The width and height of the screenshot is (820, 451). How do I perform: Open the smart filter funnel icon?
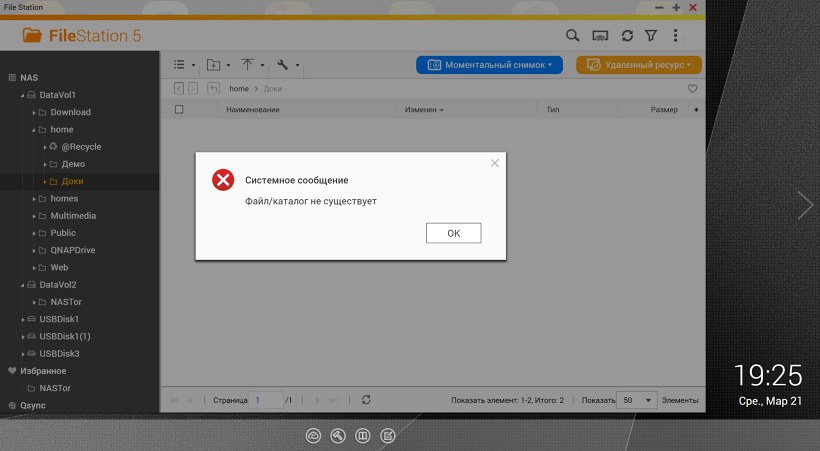click(651, 36)
